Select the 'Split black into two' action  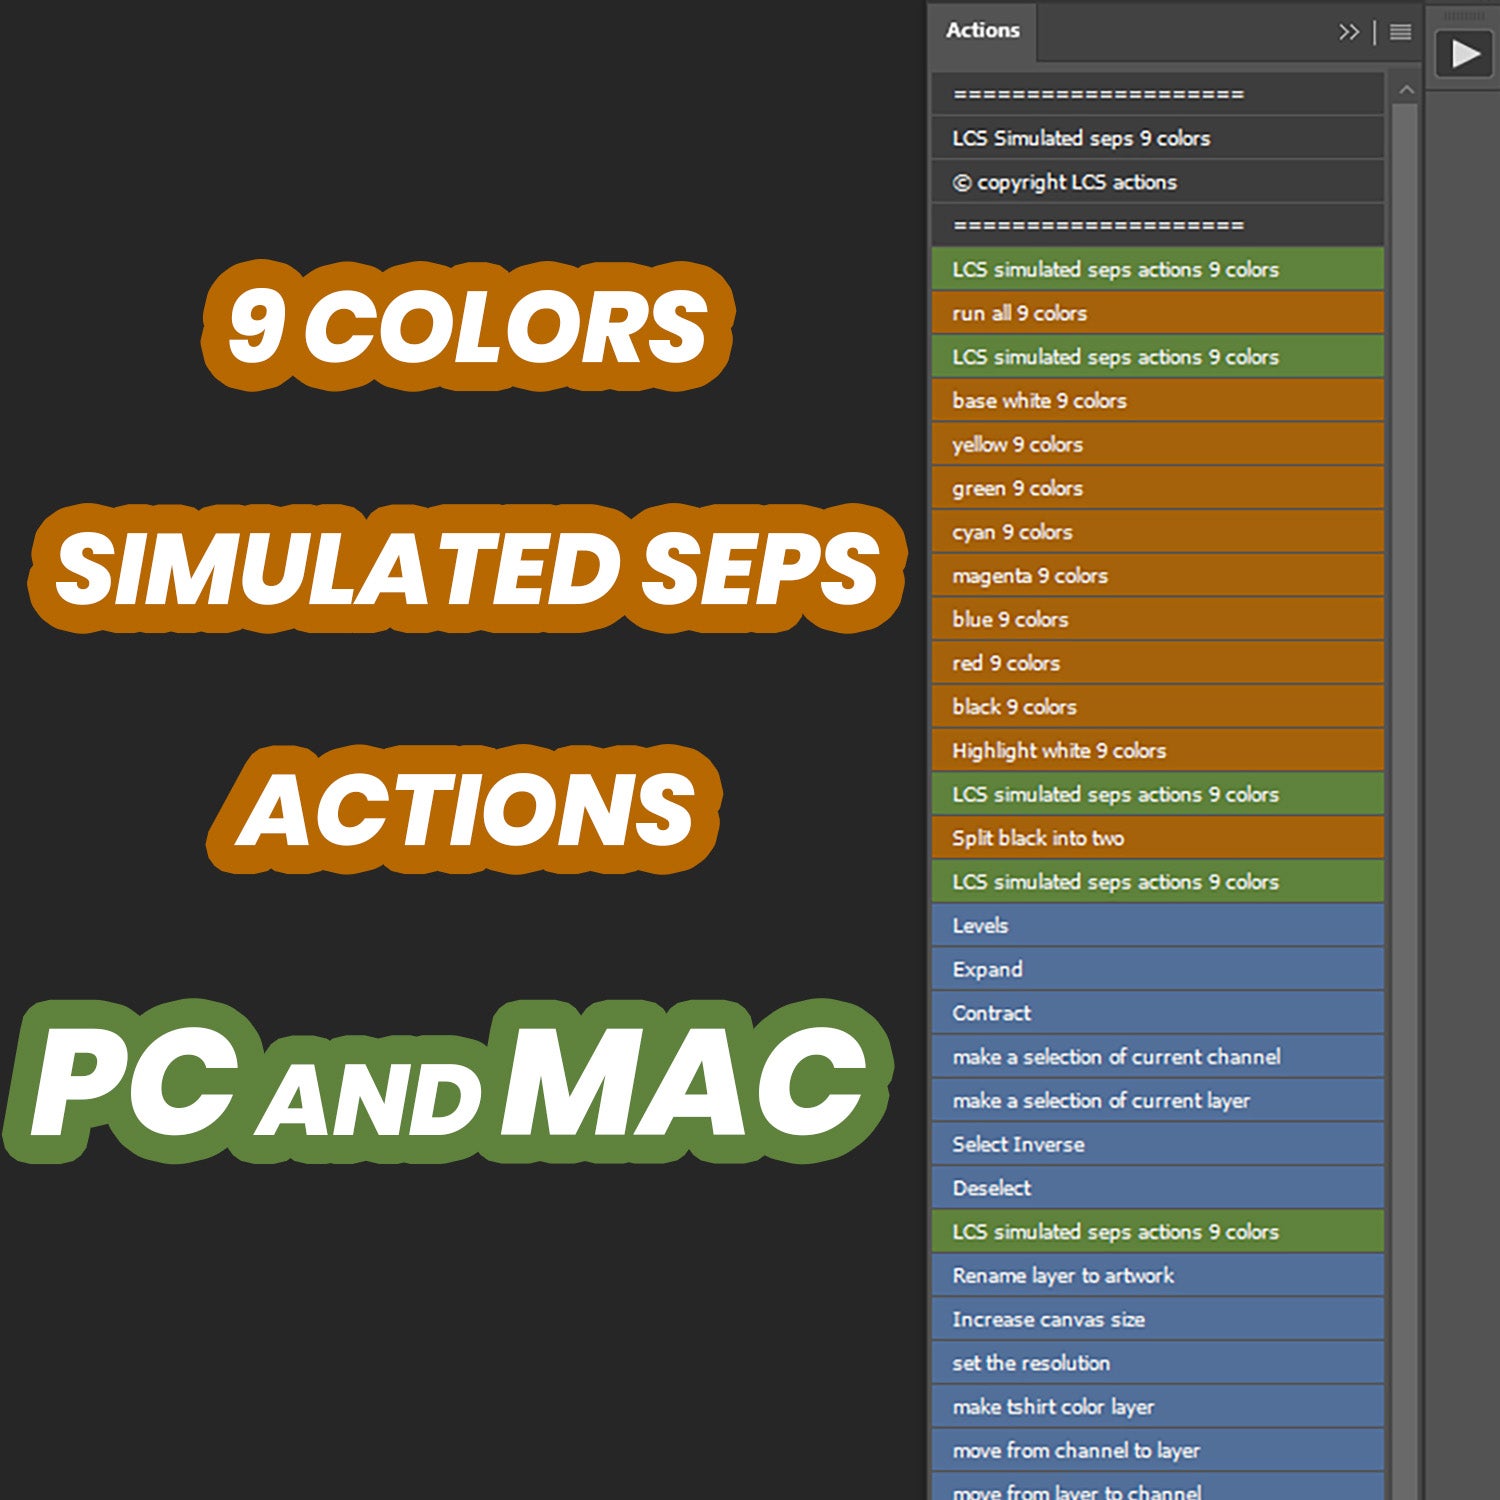(1100, 838)
